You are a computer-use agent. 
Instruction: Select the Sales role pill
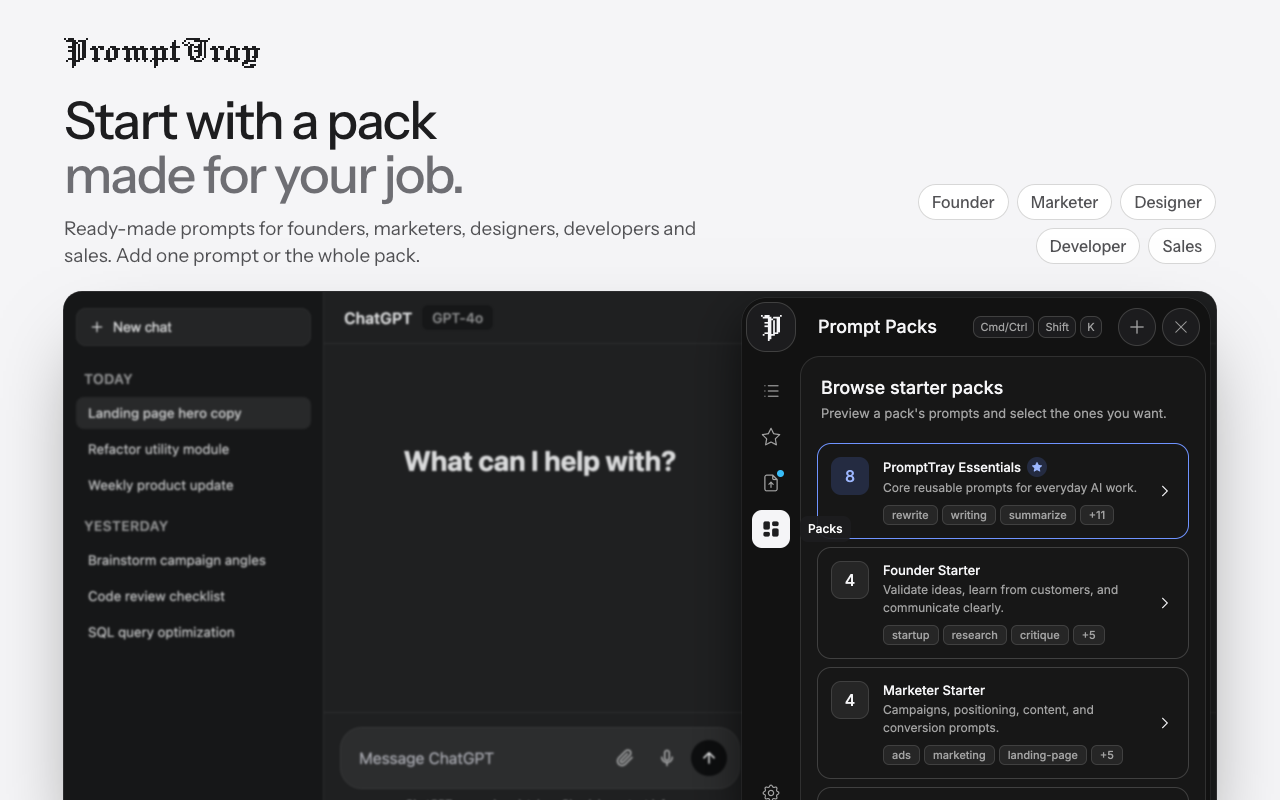[1182, 246]
